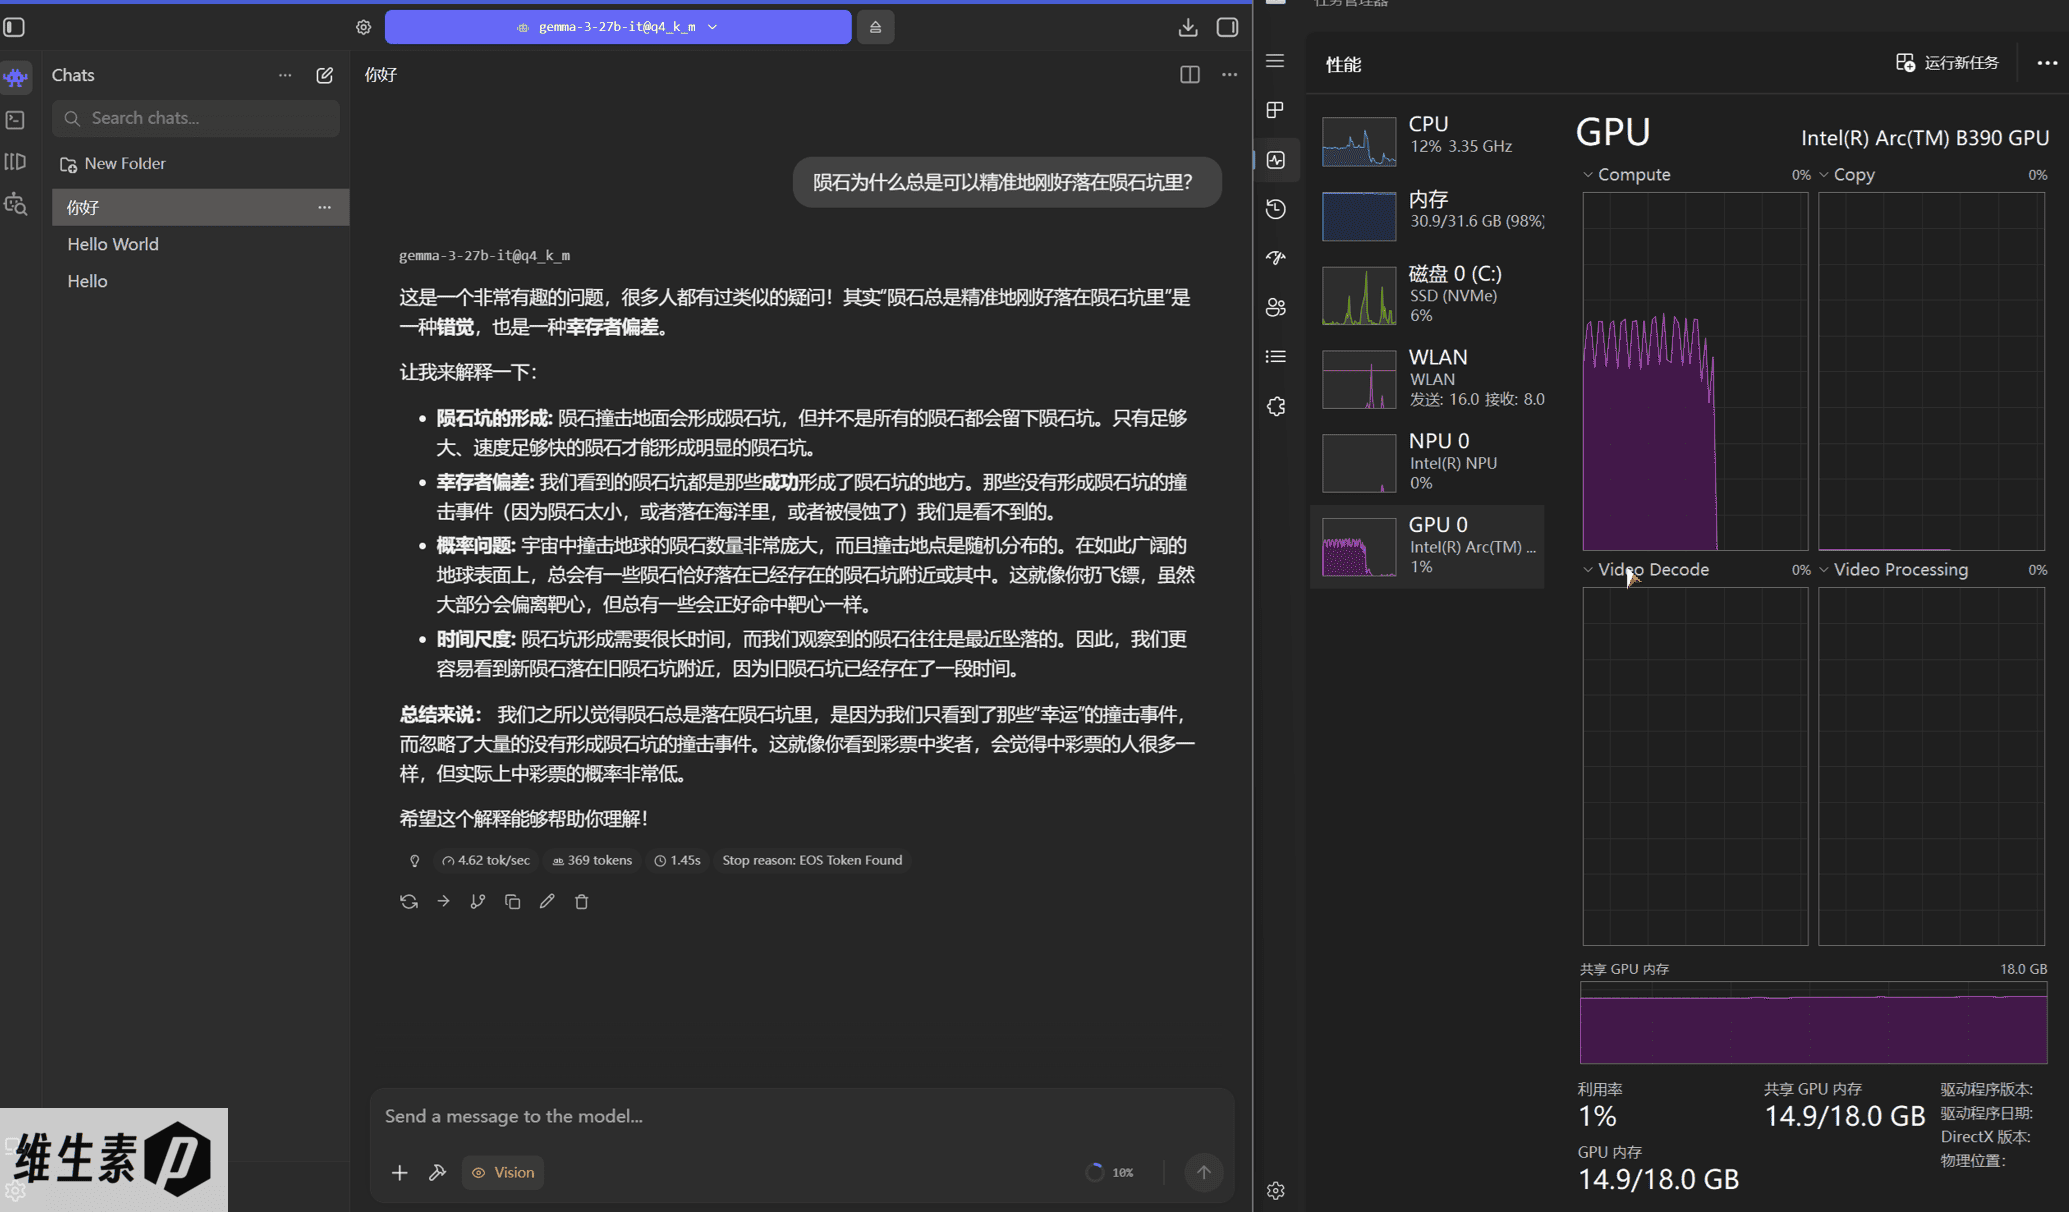Select the Hello World chat
The width and height of the screenshot is (2069, 1212).
(113, 244)
